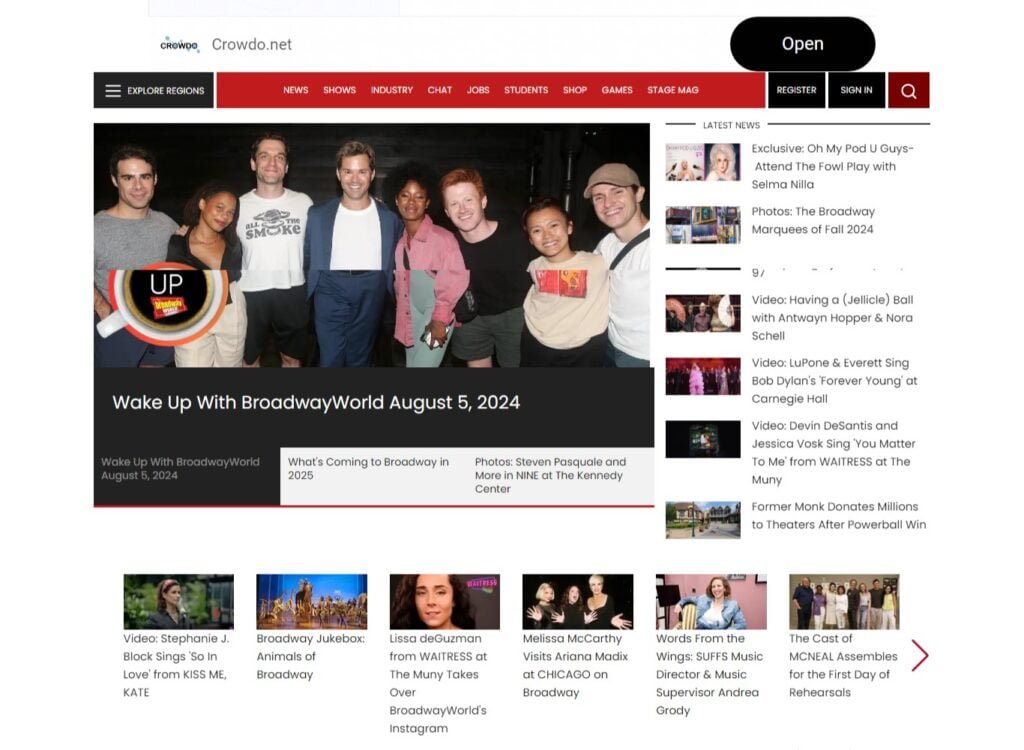
Task: Go to the GAMES section
Action: [617, 90]
